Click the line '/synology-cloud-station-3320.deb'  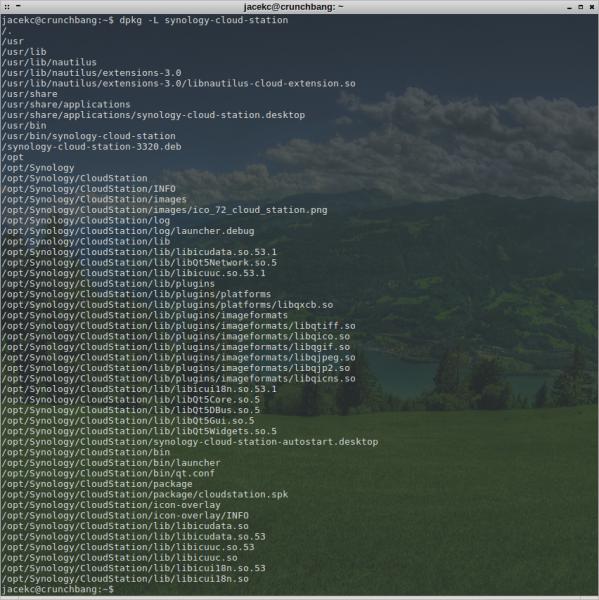coord(91,147)
